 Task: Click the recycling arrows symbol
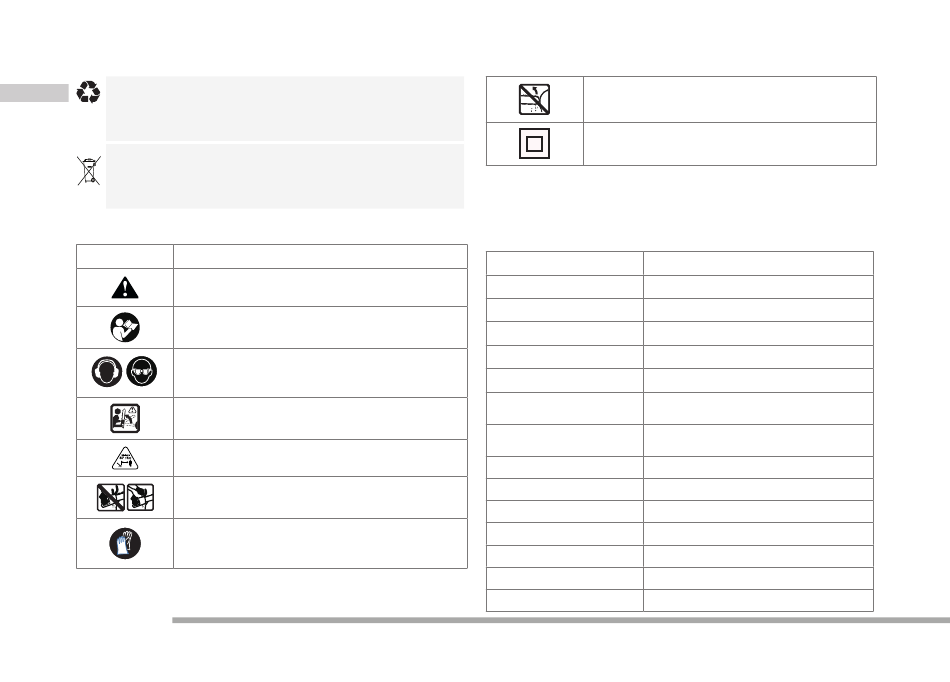tap(88, 92)
